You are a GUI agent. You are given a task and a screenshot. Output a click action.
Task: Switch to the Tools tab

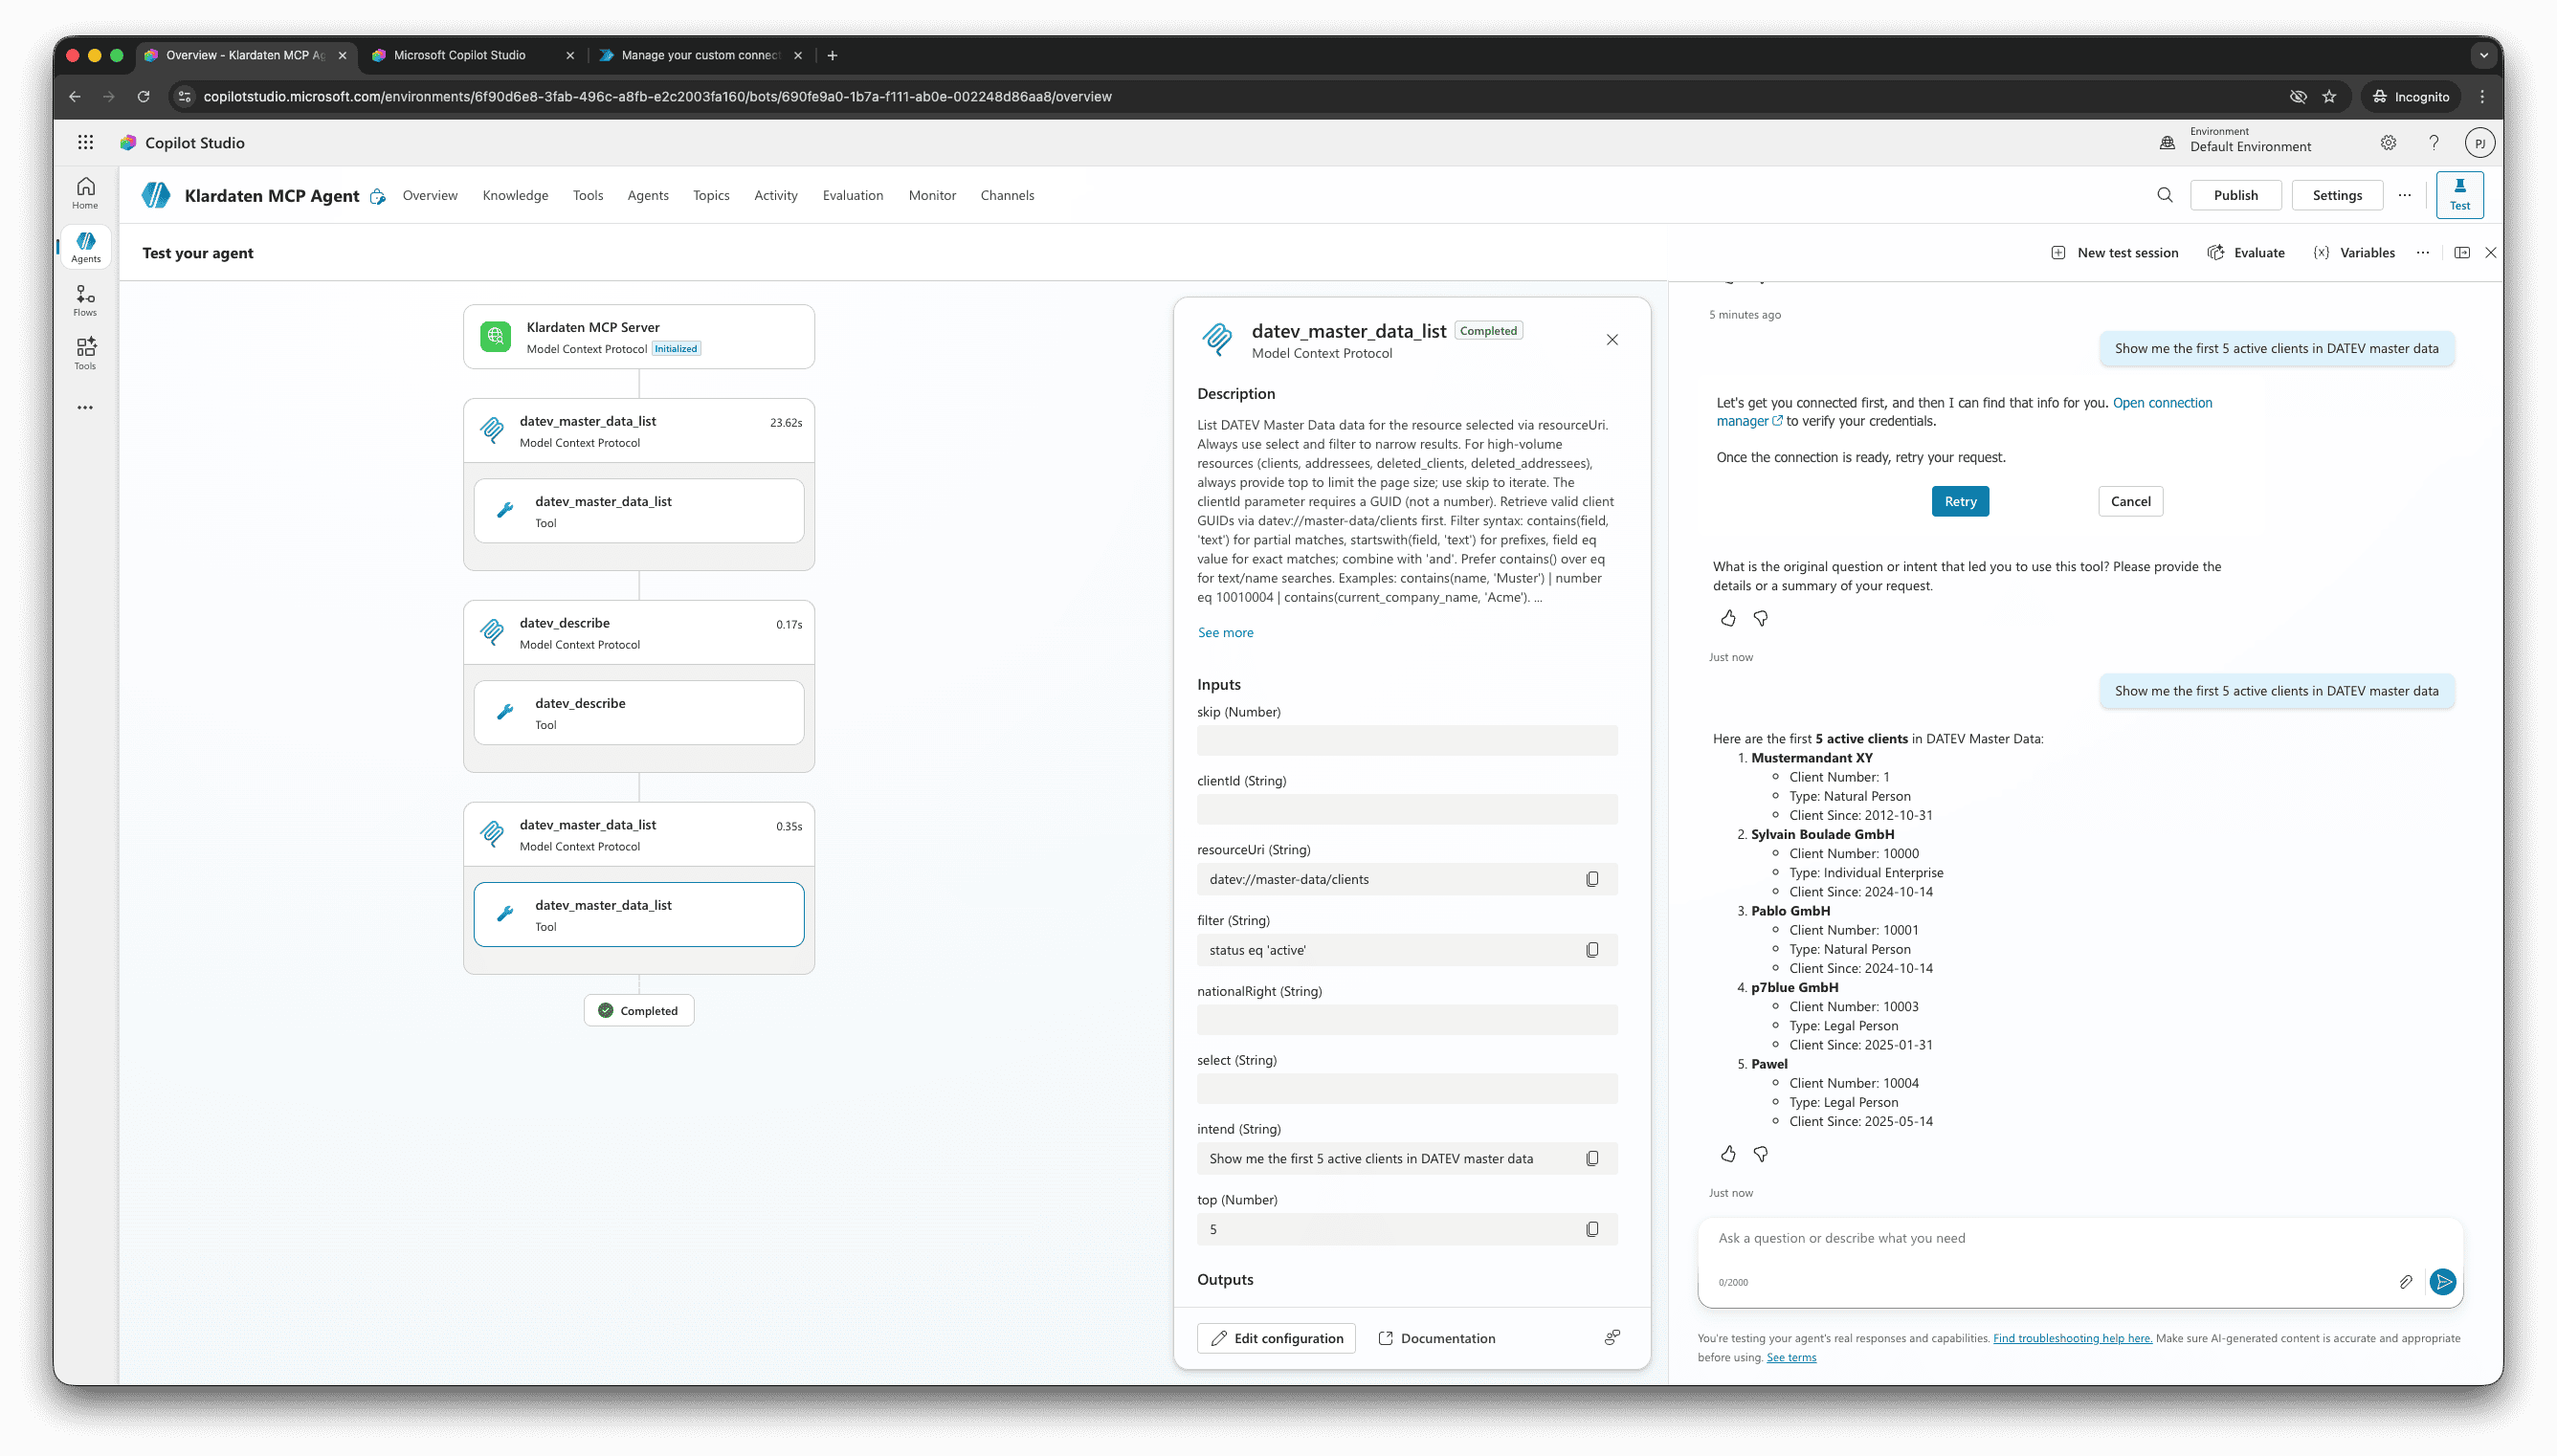point(588,195)
